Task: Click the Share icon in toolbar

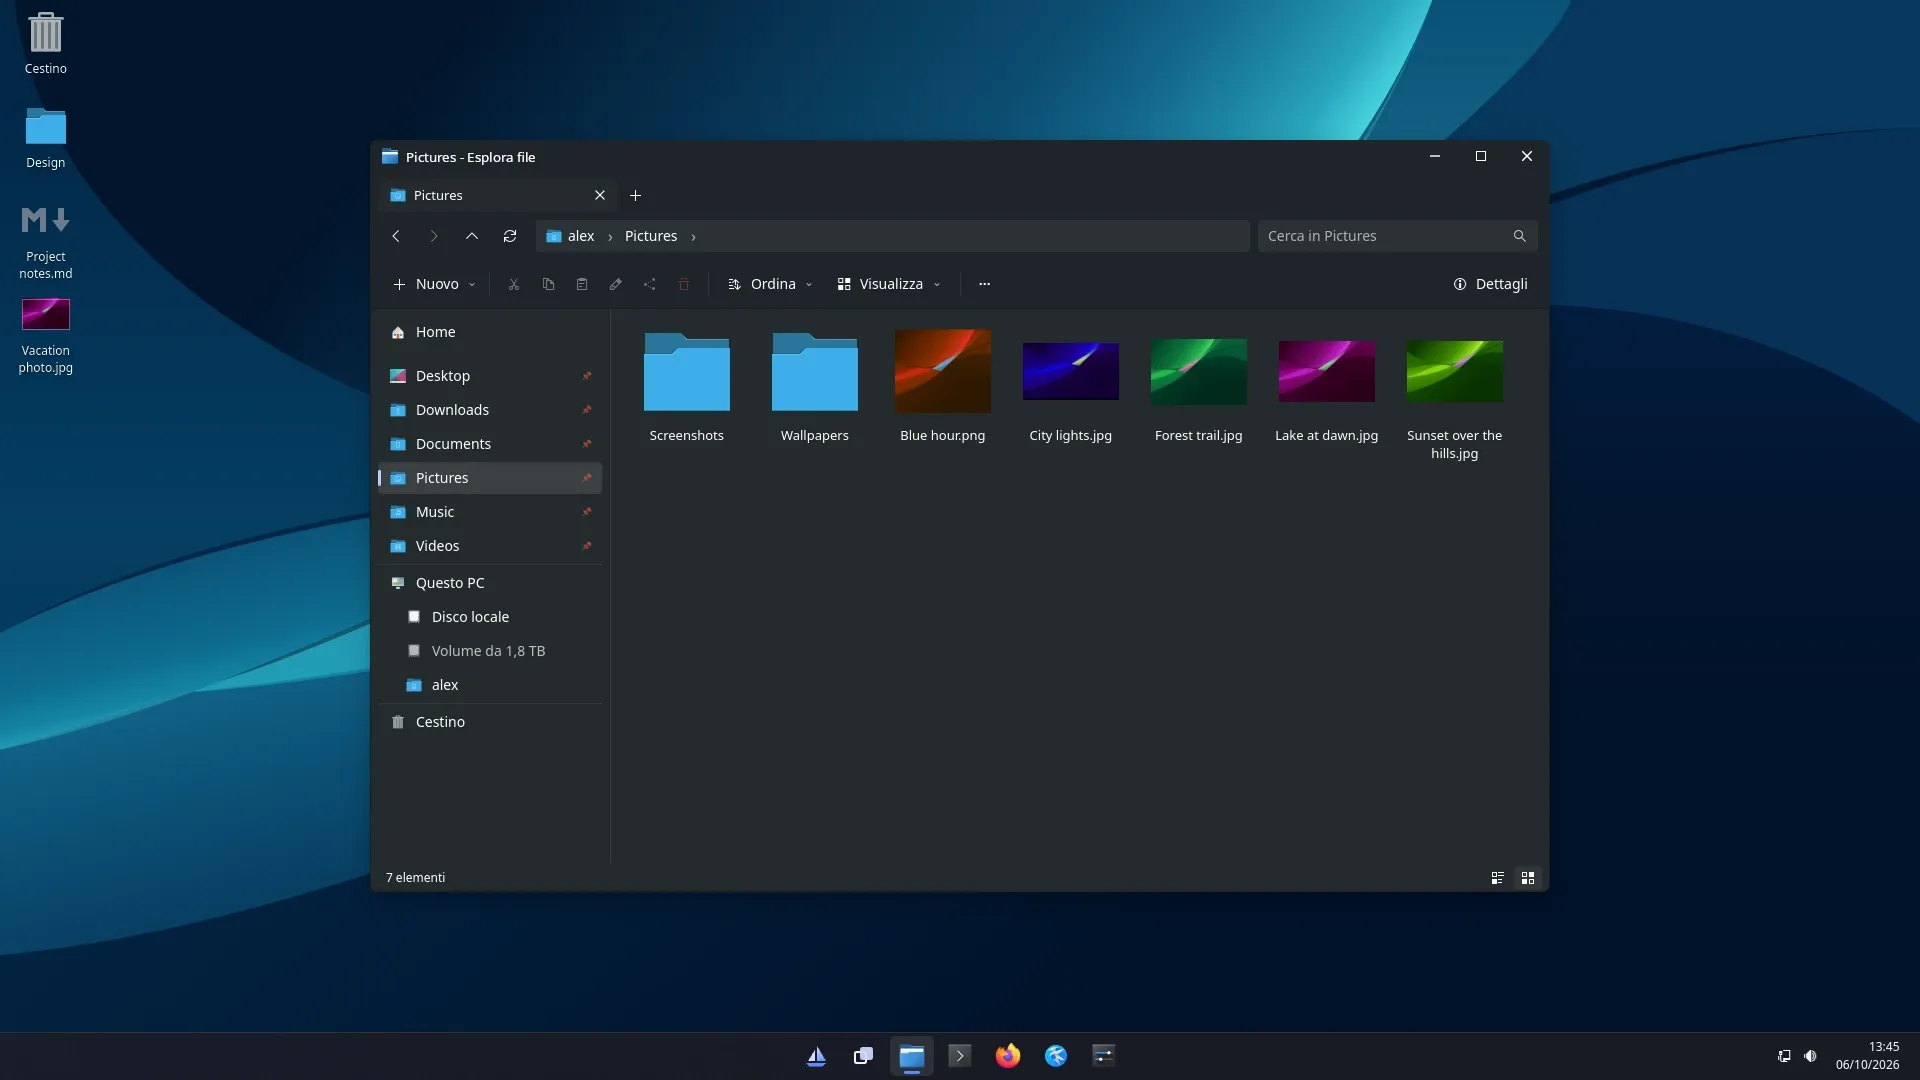Action: pyautogui.click(x=650, y=284)
